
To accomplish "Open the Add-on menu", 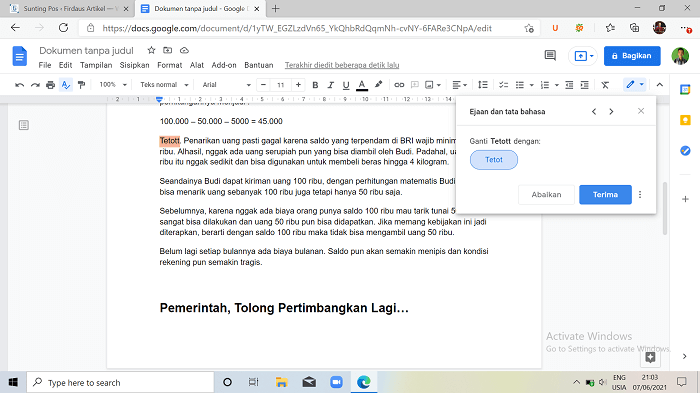I will (224, 65).
